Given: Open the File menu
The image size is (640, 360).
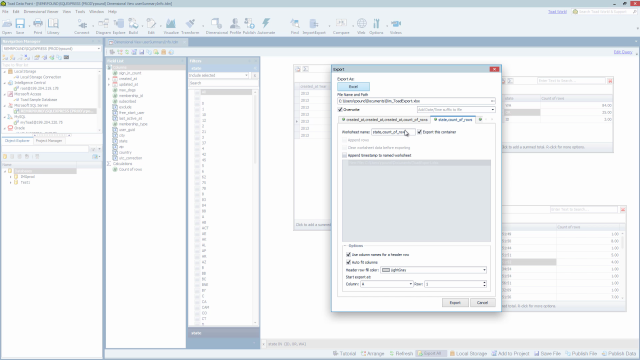Looking at the screenshot, I should [5, 11].
